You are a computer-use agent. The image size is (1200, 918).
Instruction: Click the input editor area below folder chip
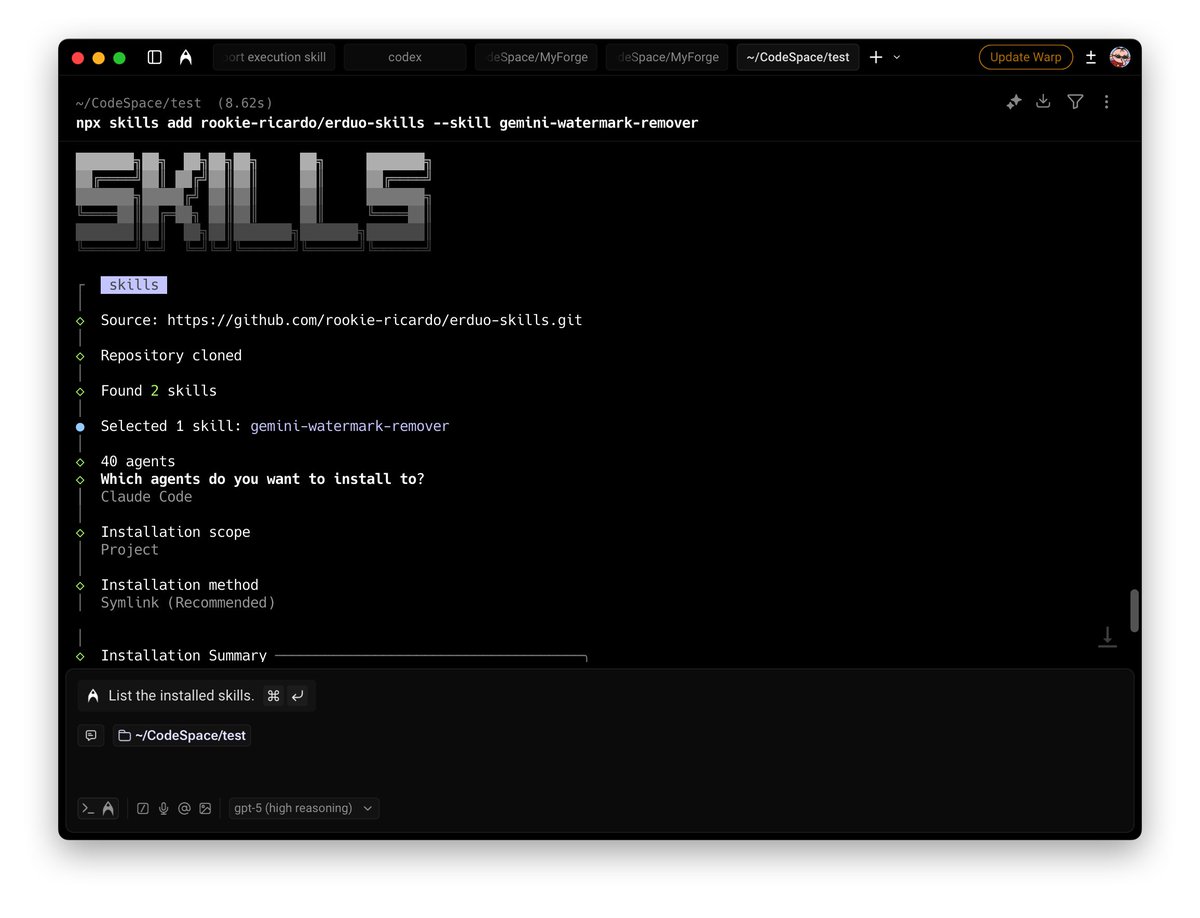pos(600,770)
